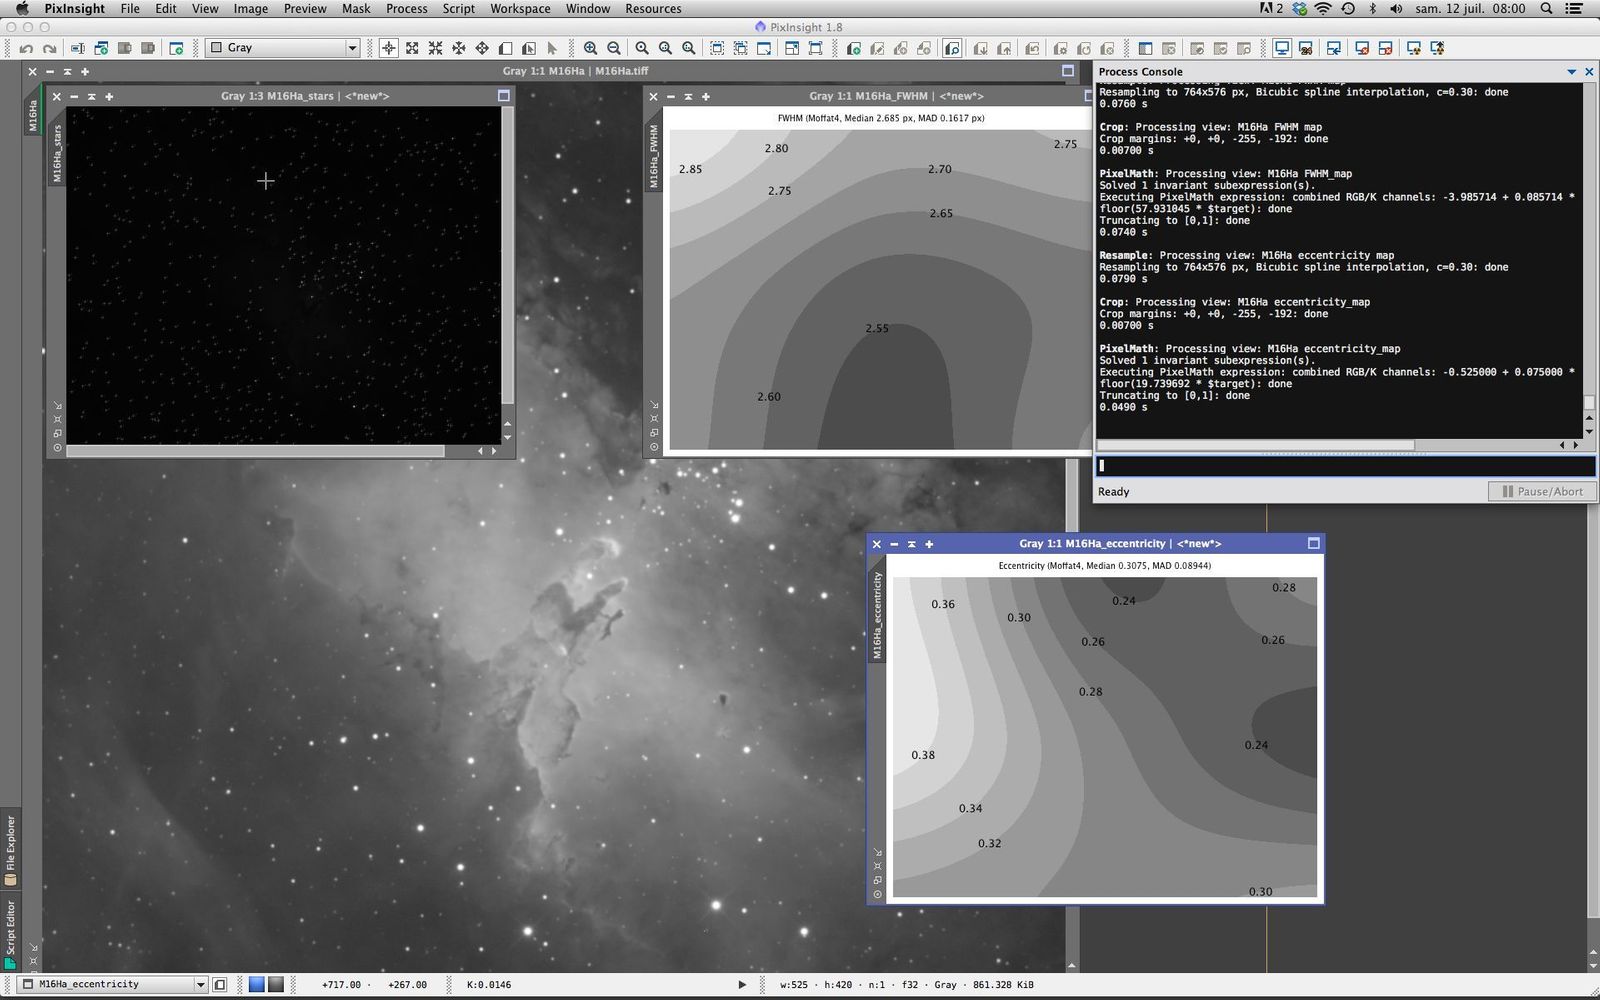
Task: Click the Process Console command input field
Action: [x=1344, y=466]
